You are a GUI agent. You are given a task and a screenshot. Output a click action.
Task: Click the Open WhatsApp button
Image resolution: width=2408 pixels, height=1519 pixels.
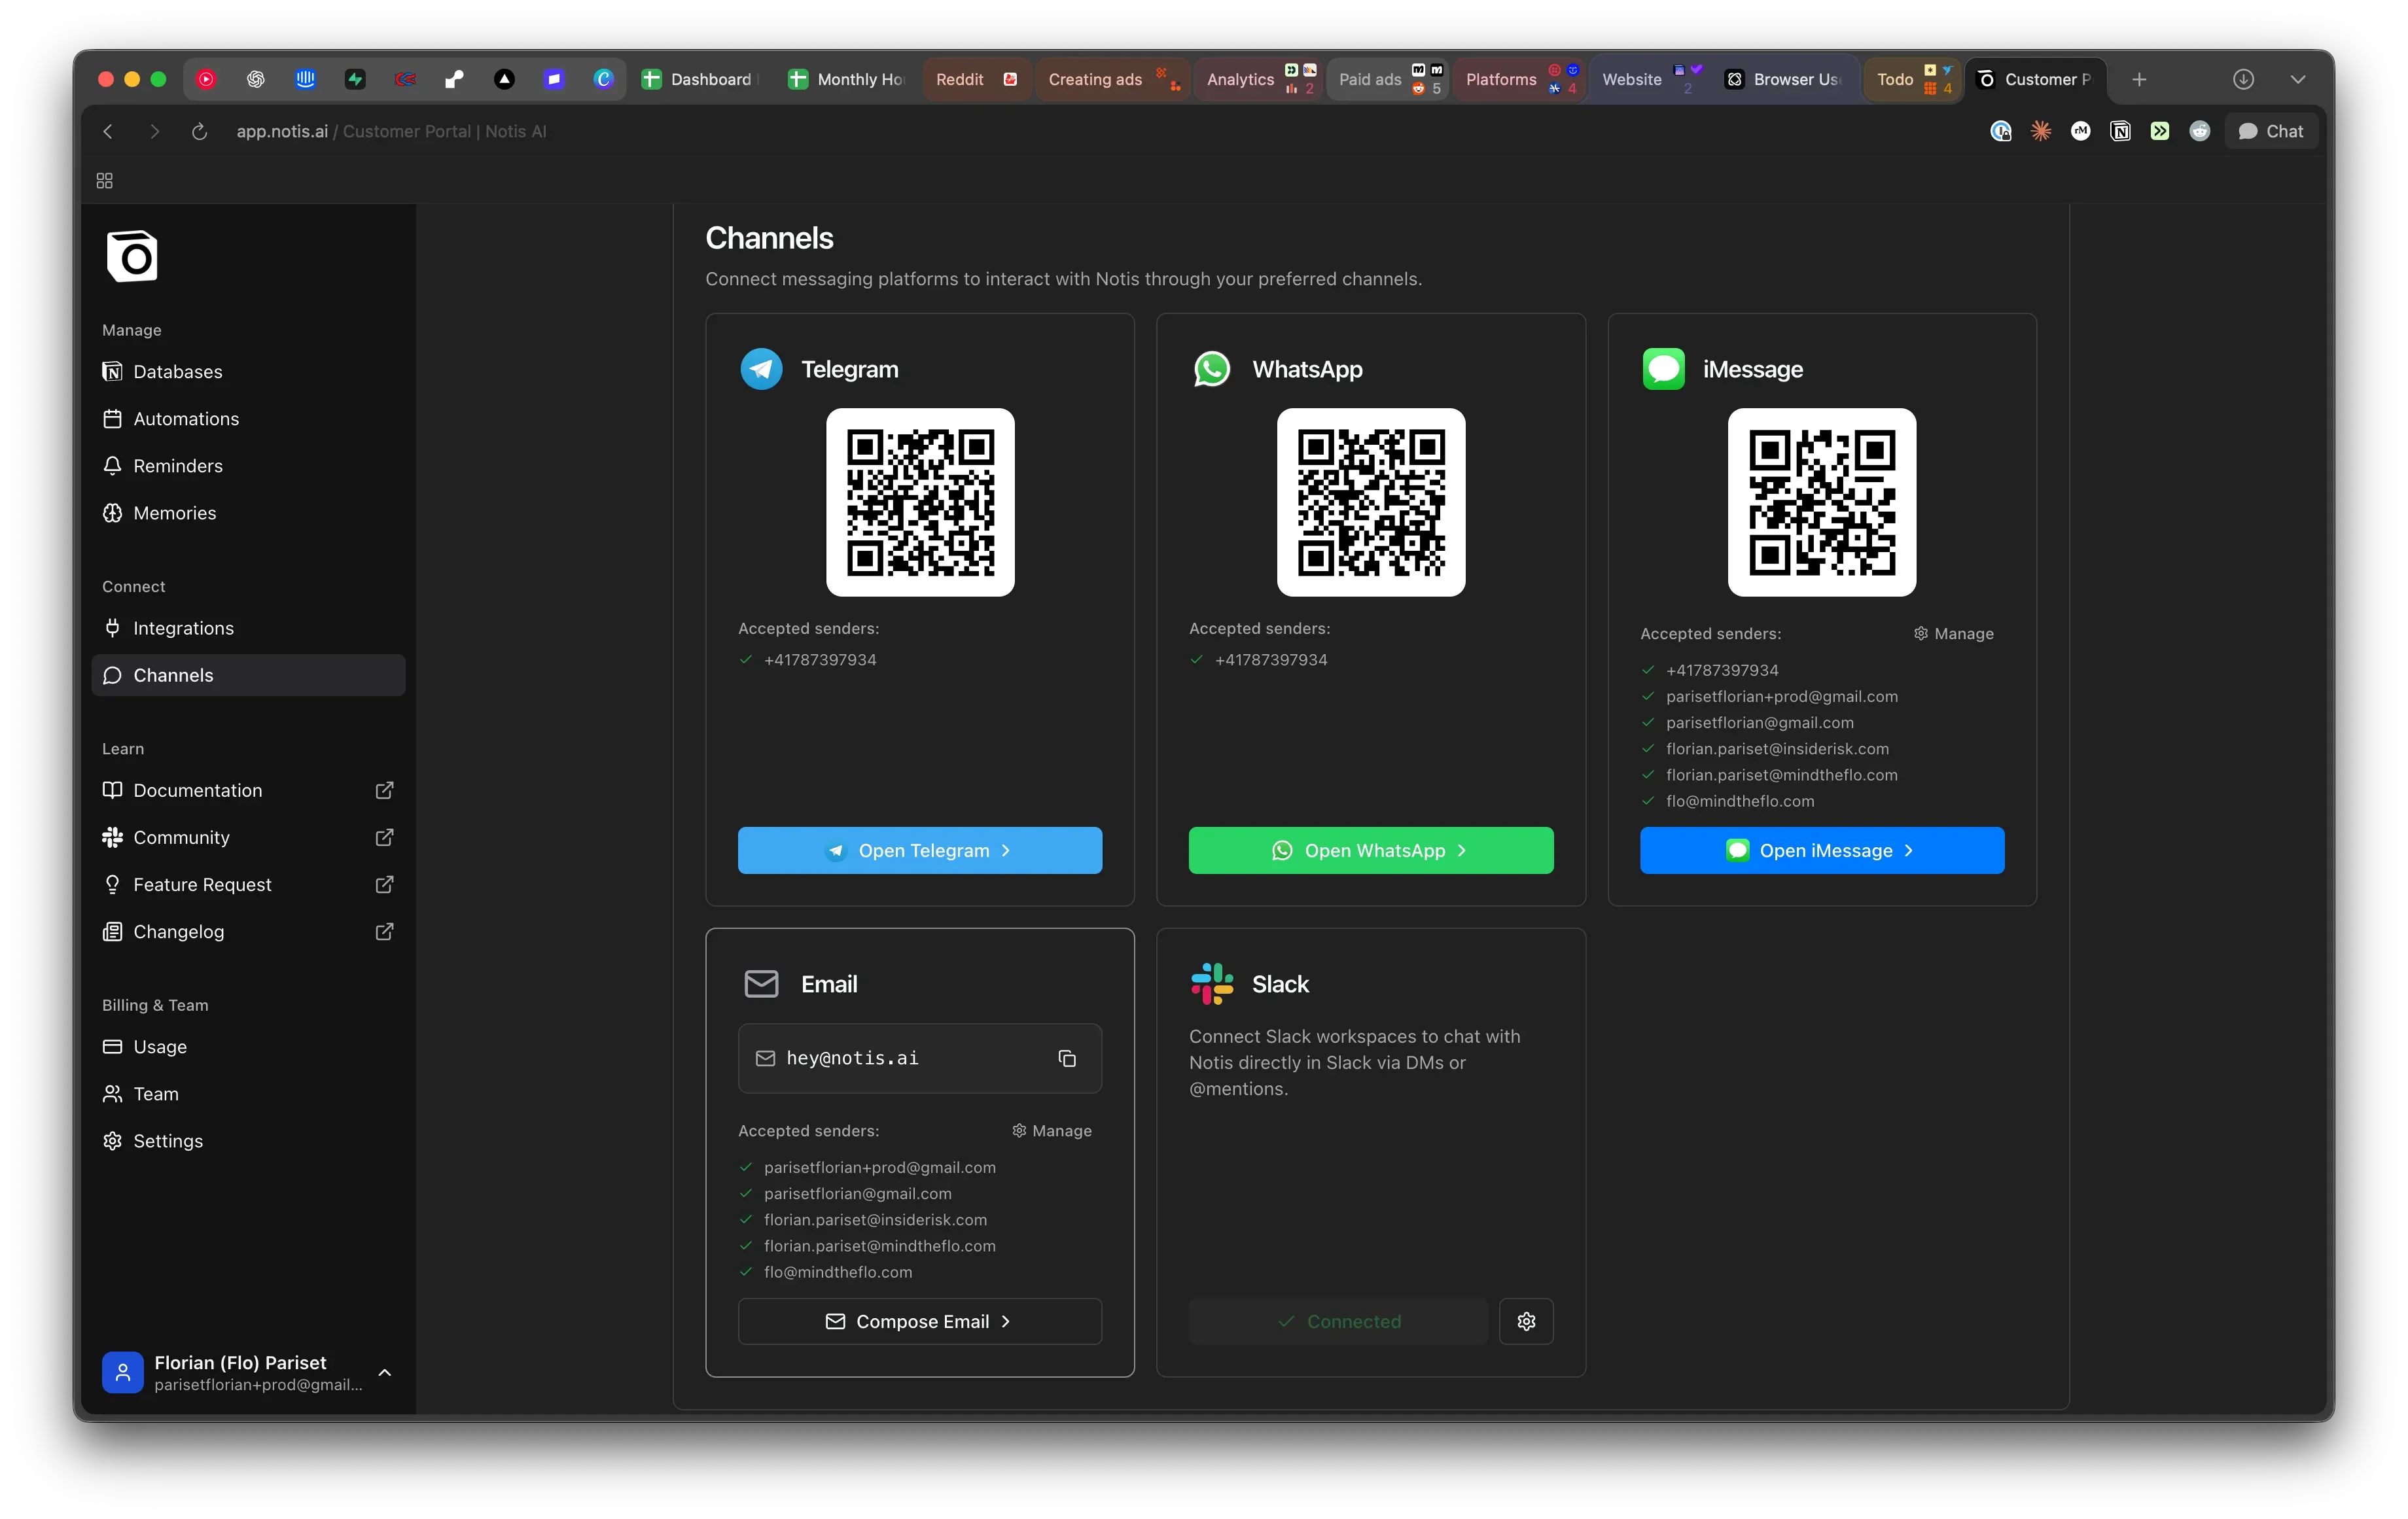[x=1370, y=849]
